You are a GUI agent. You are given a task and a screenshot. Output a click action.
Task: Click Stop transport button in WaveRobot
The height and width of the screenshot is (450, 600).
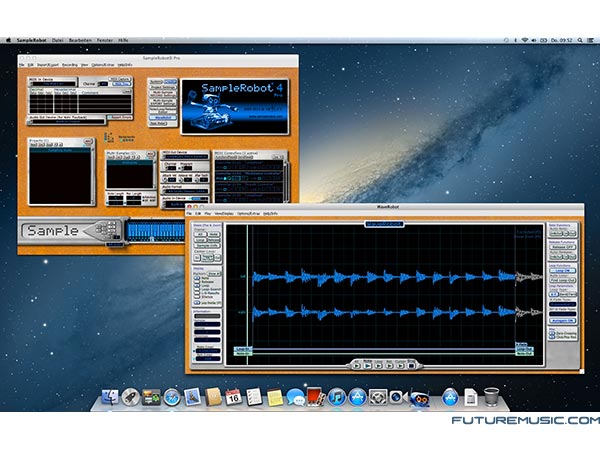tap(411, 366)
